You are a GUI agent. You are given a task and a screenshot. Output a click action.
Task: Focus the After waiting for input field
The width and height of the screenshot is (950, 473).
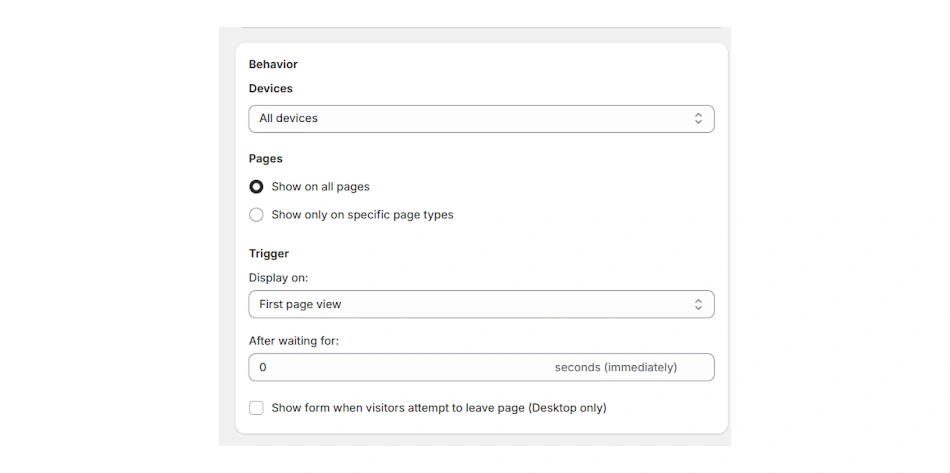coord(400,367)
